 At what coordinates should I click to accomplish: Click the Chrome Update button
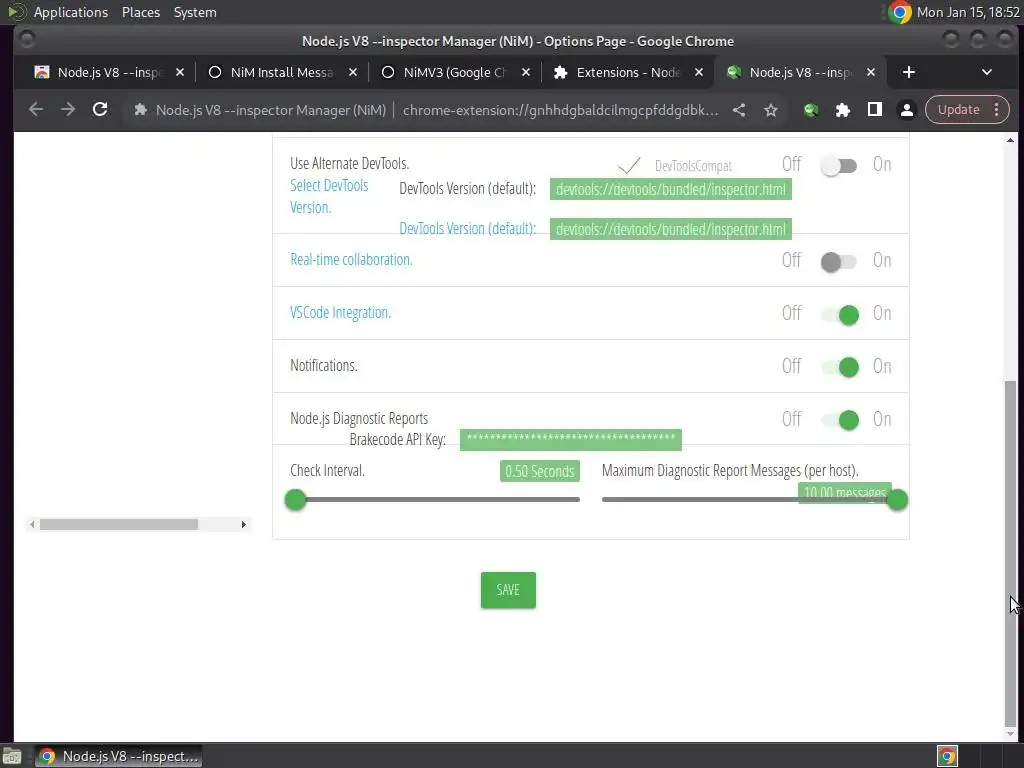coord(958,110)
